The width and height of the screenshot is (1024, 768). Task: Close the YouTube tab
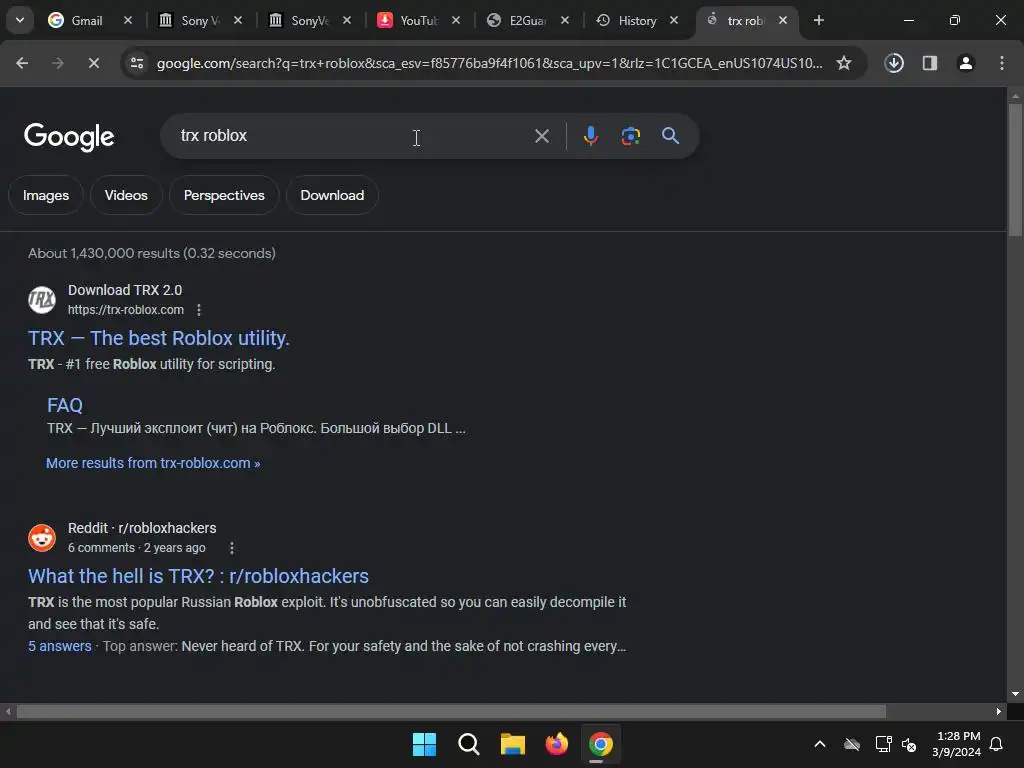coord(456,20)
